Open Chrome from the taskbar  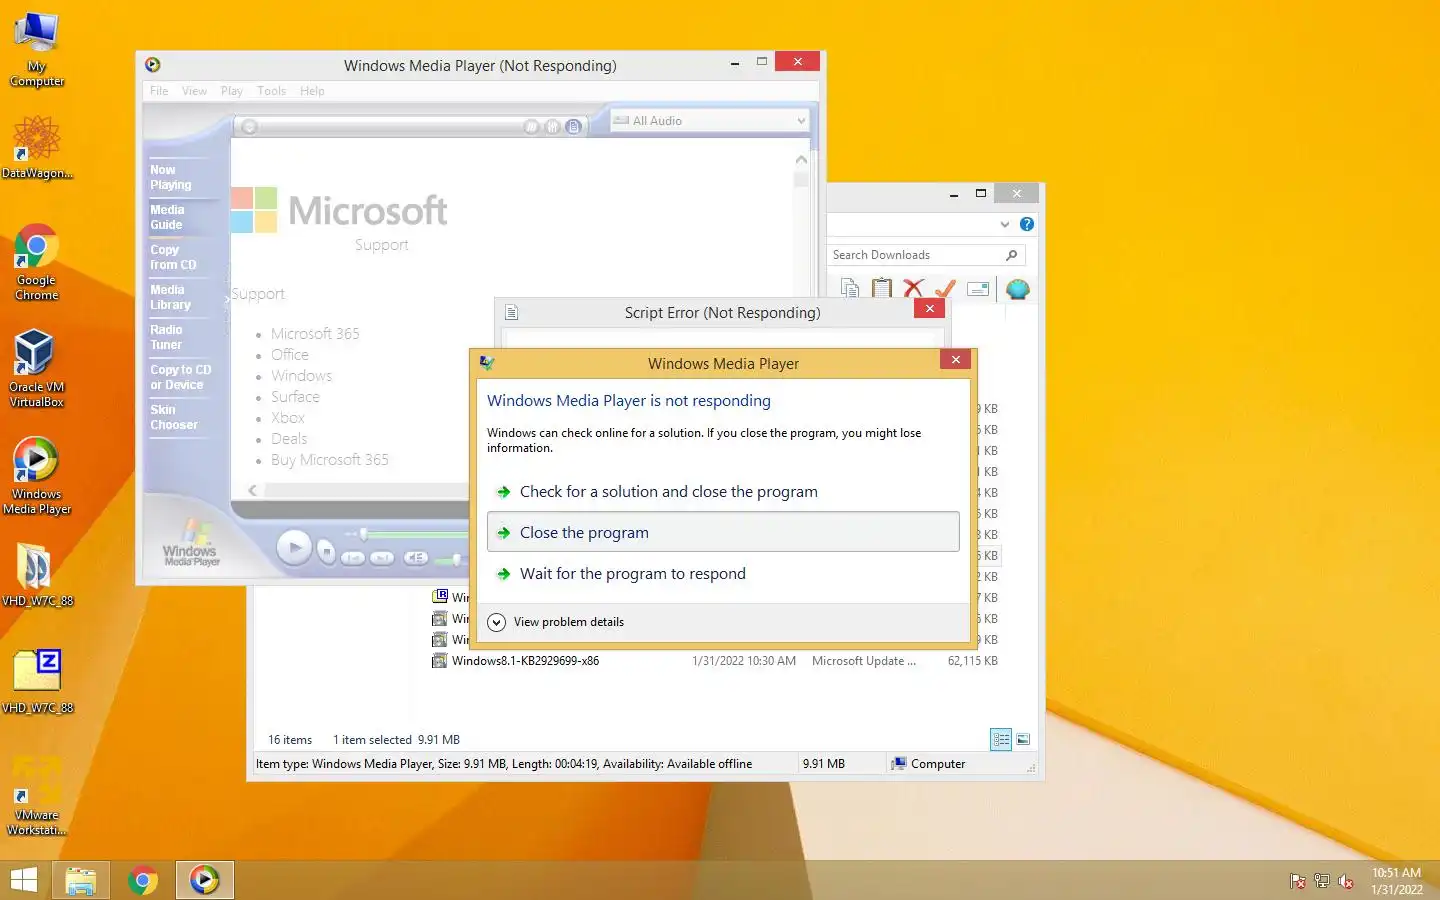[x=143, y=880]
